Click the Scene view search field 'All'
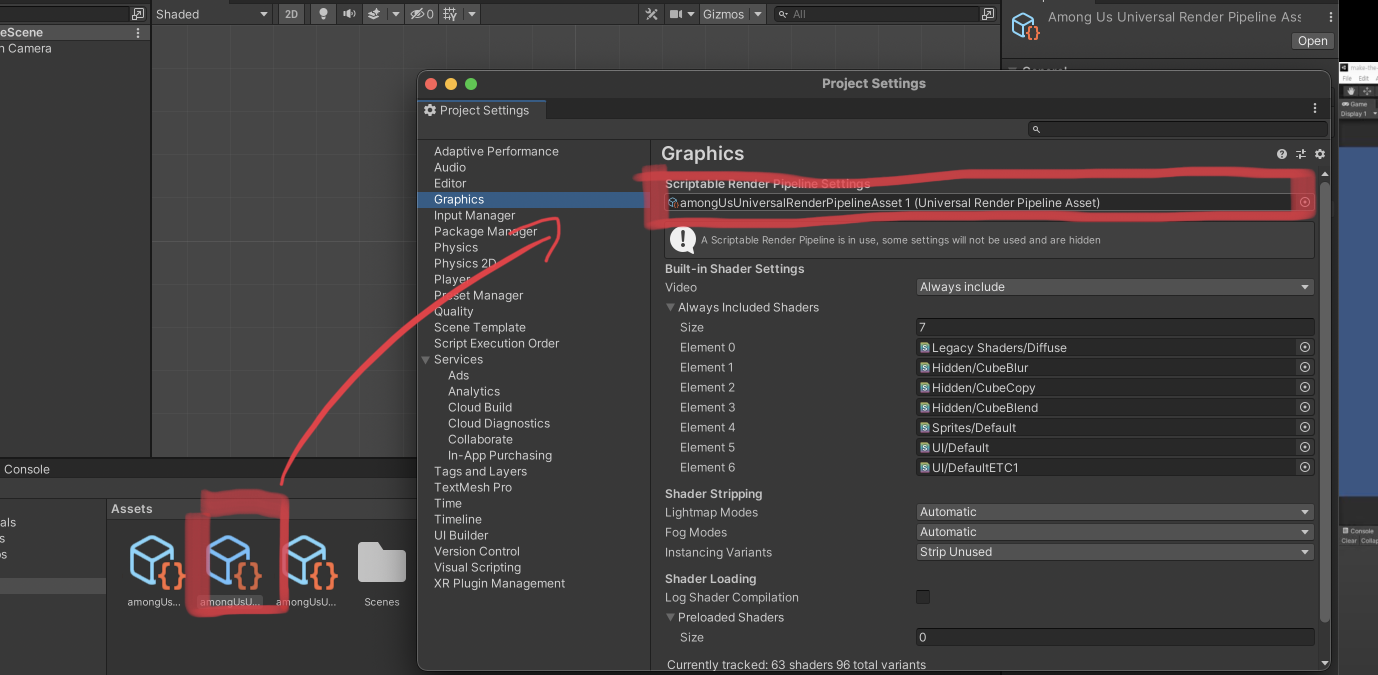The width and height of the screenshot is (1378, 675). pos(876,14)
